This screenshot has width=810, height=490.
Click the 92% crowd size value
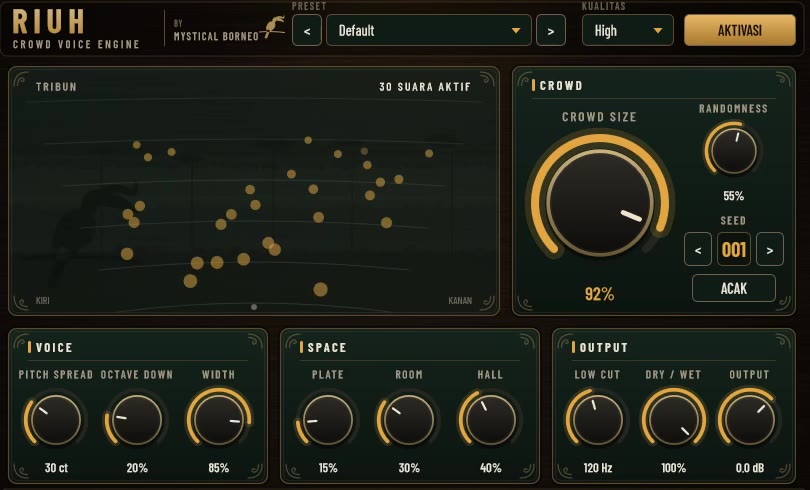(600, 294)
